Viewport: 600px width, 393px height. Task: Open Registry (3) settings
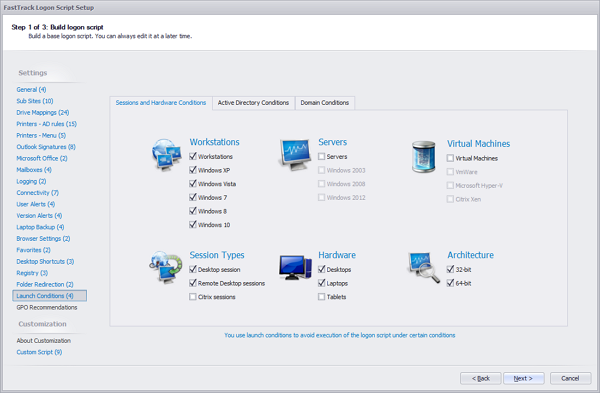(32, 273)
